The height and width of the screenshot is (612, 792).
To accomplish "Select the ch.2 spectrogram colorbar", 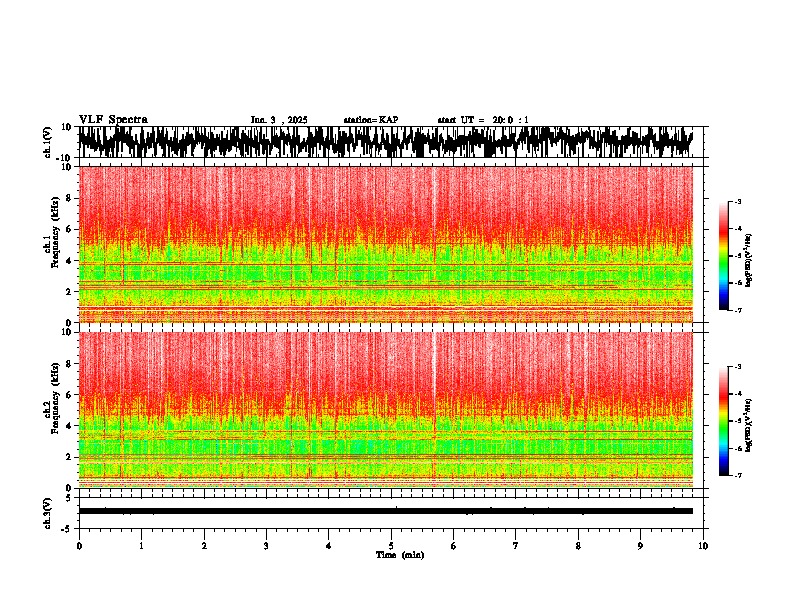I will [724, 421].
